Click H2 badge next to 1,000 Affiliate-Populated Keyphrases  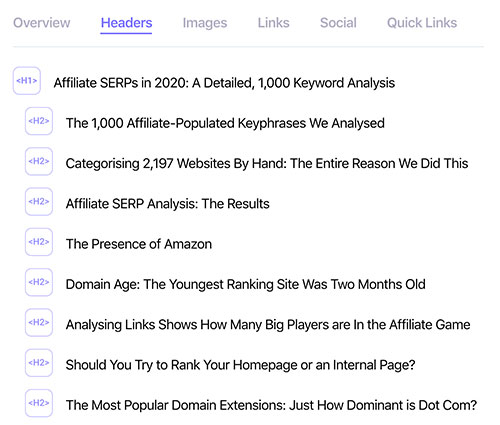(39, 121)
